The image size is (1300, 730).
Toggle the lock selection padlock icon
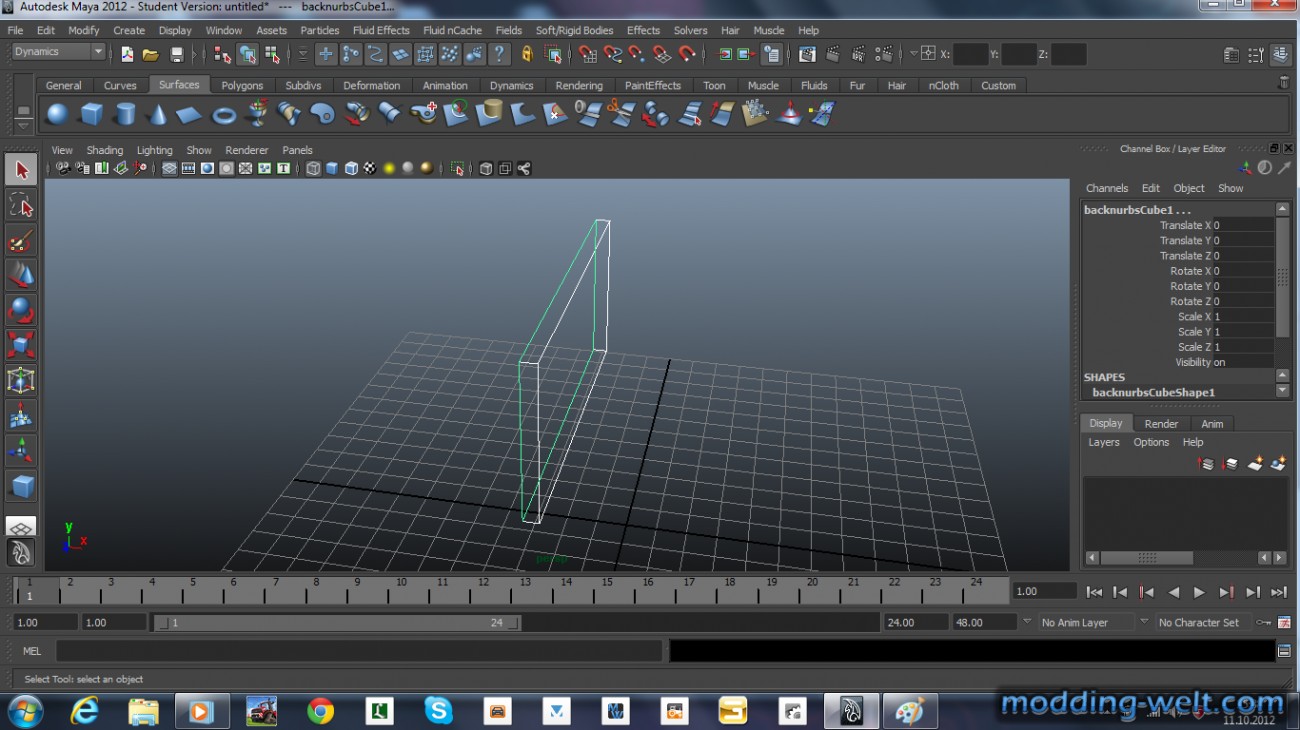(527, 54)
